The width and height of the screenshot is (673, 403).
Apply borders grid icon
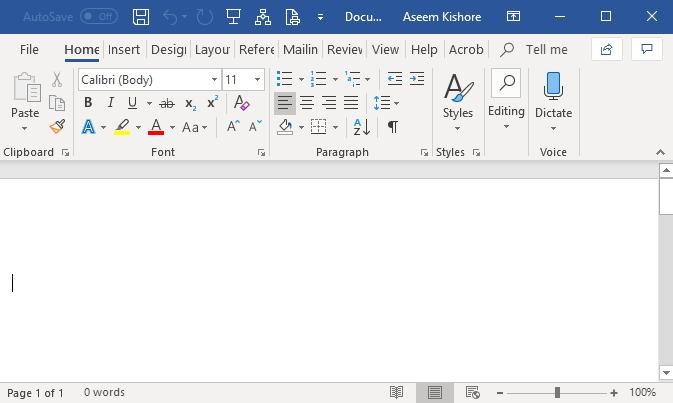click(x=318, y=127)
